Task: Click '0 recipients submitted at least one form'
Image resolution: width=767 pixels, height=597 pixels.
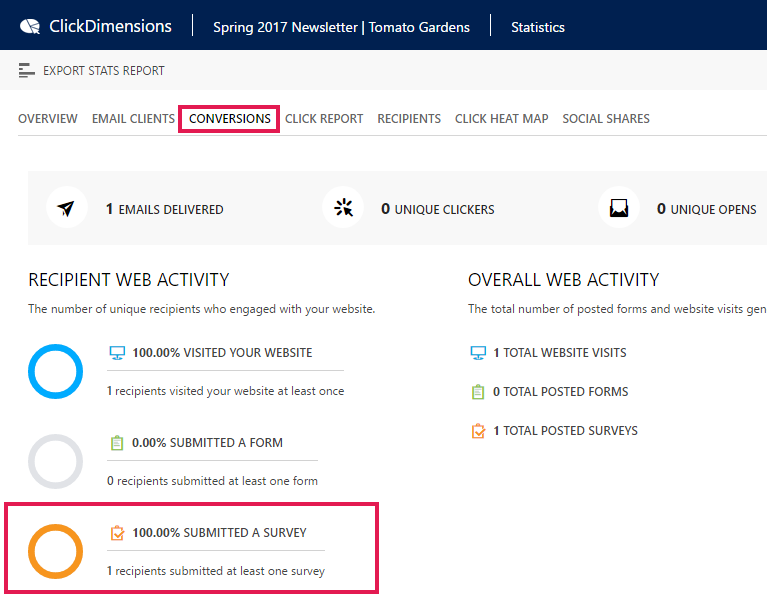Action: (x=212, y=481)
